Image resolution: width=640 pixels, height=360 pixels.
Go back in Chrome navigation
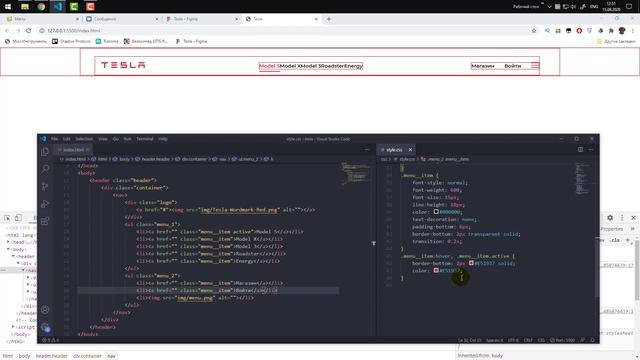pos(7,31)
